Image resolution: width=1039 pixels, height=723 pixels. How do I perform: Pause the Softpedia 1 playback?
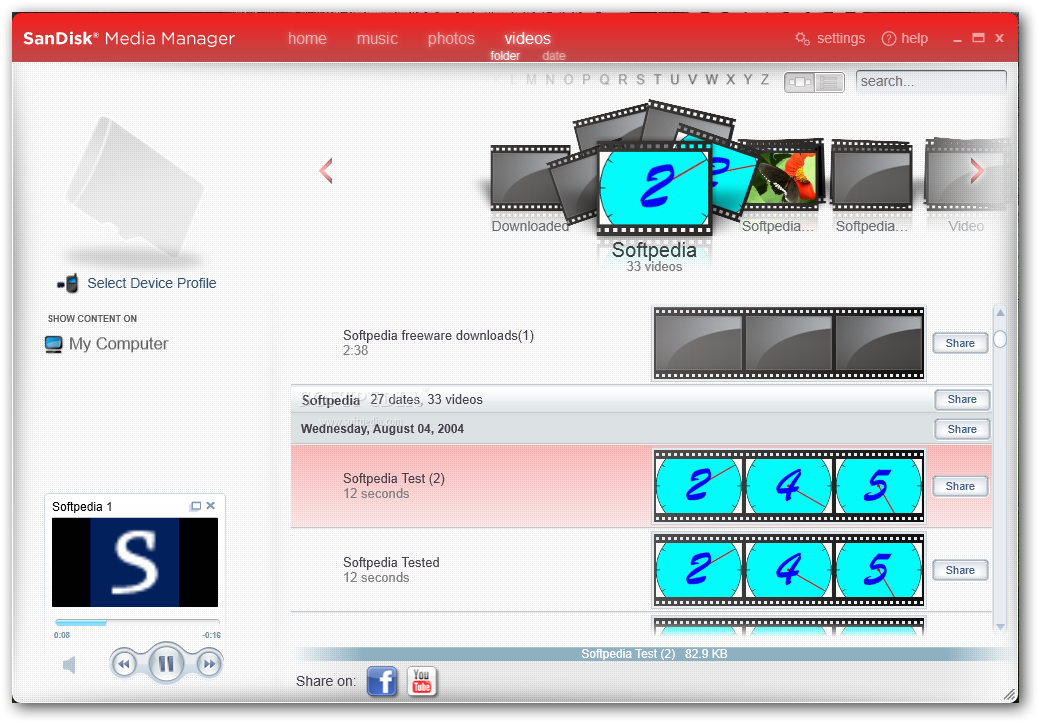click(x=166, y=663)
